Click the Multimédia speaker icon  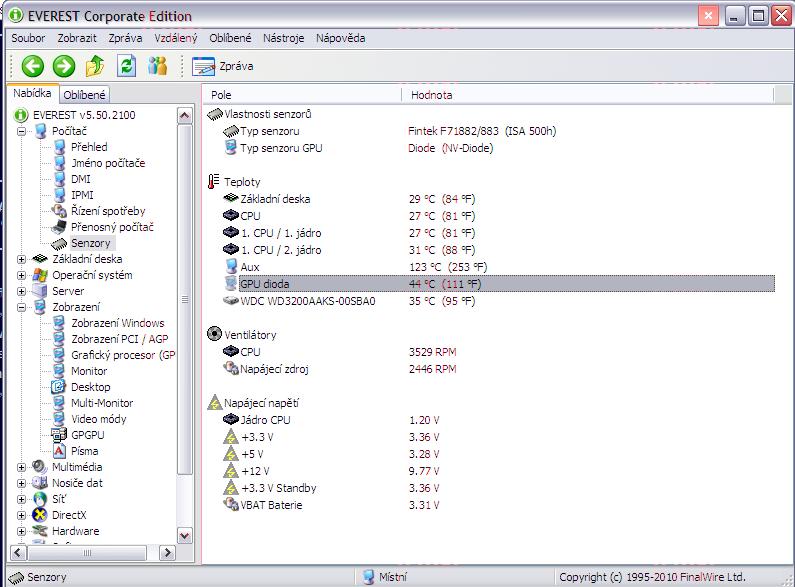pos(40,467)
